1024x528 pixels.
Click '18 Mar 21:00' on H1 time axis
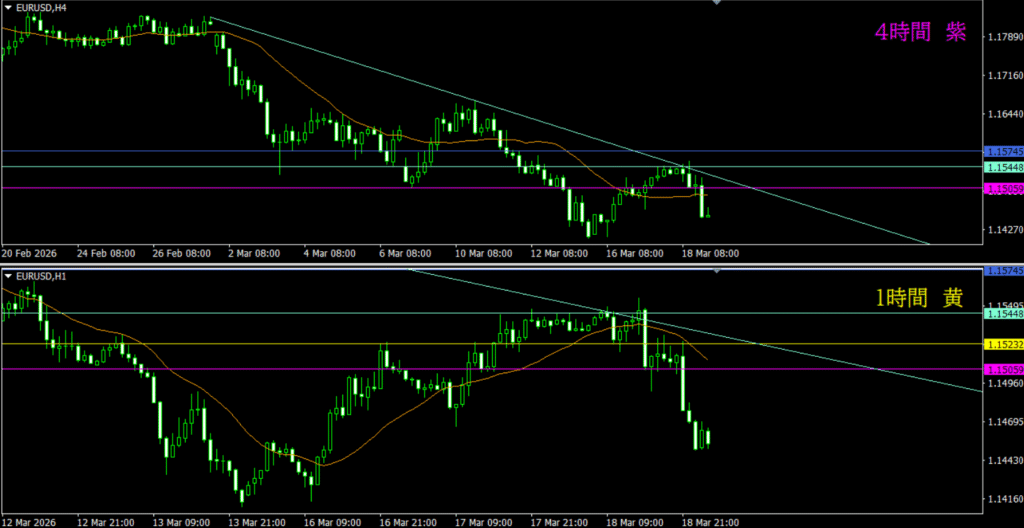click(x=711, y=521)
